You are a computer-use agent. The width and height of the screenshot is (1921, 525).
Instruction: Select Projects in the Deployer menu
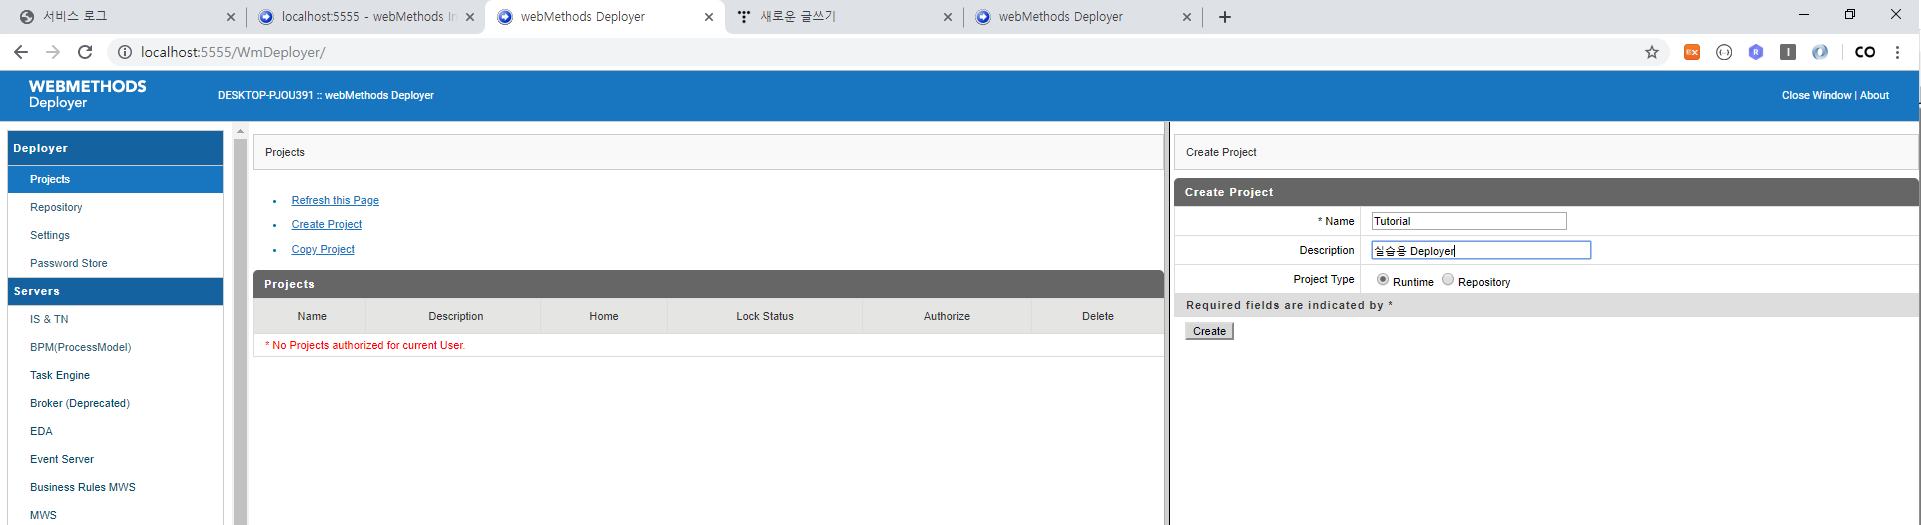pos(115,179)
